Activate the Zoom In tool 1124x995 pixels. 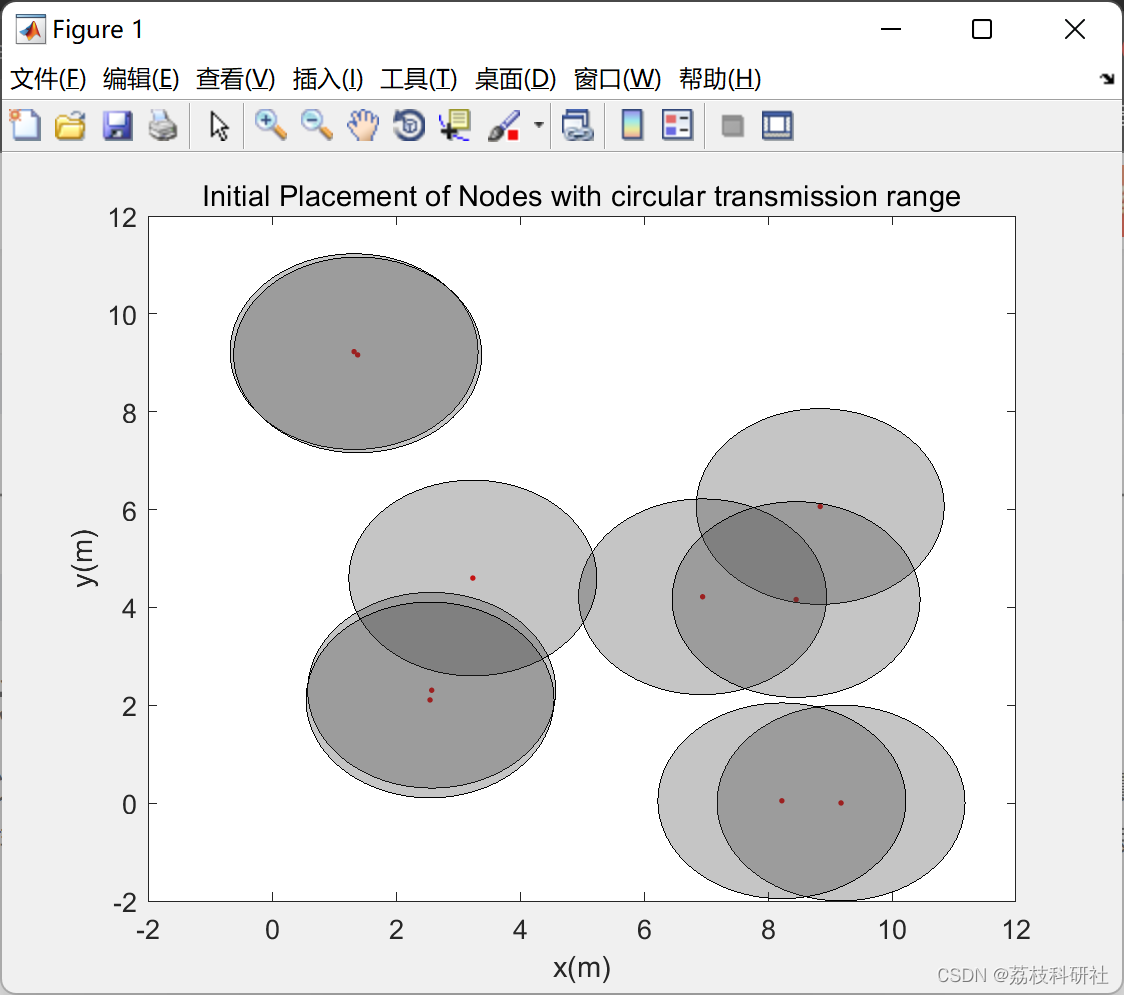point(270,125)
